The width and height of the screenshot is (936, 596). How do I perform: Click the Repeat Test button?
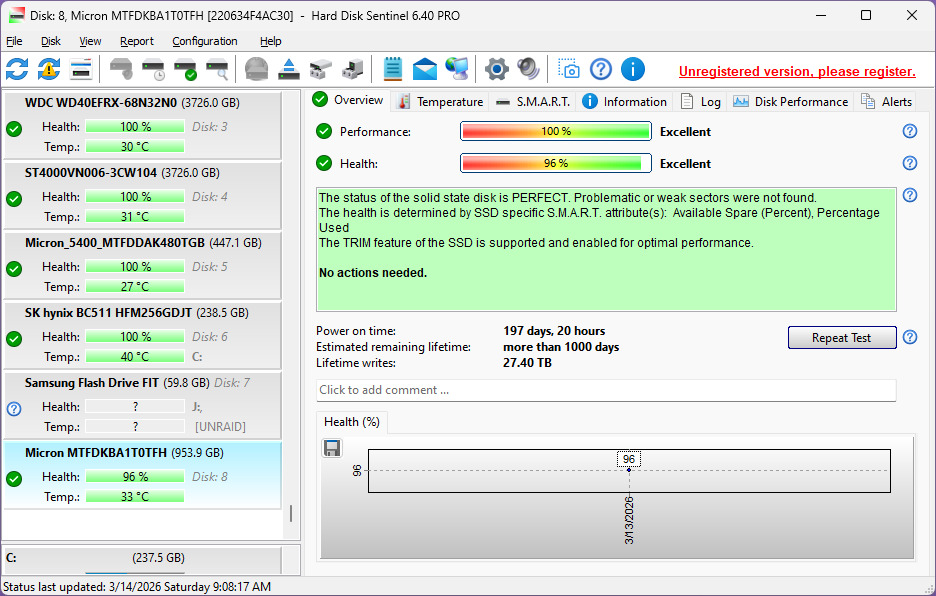[x=842, y=337]
